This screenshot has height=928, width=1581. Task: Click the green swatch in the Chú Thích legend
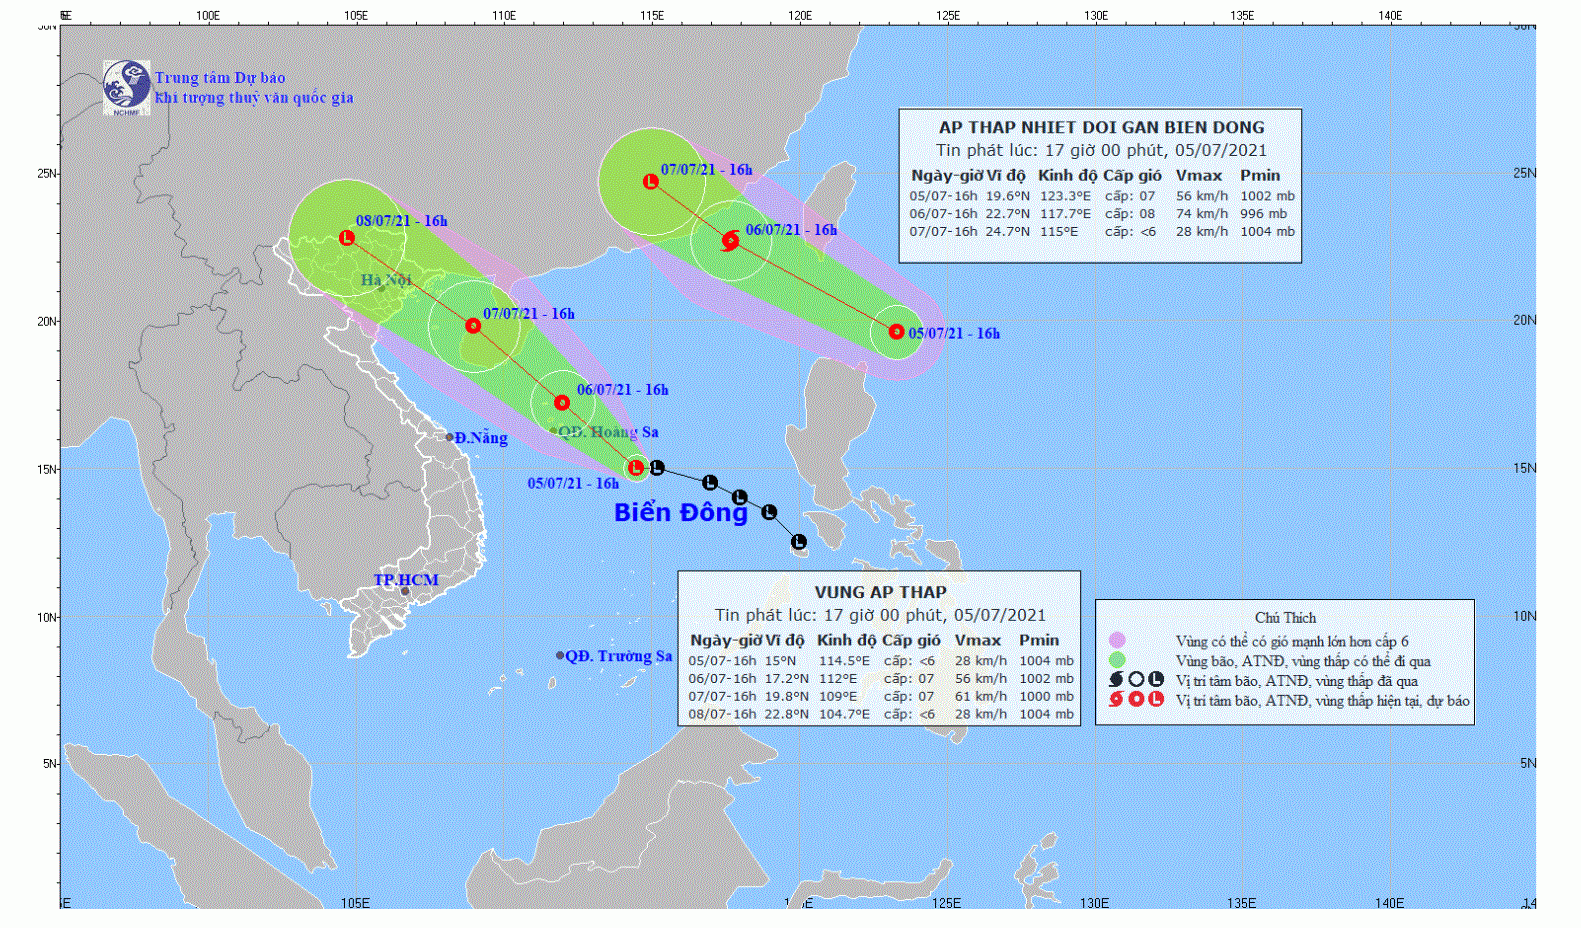pyautogui.click(x=1117, y=660)
